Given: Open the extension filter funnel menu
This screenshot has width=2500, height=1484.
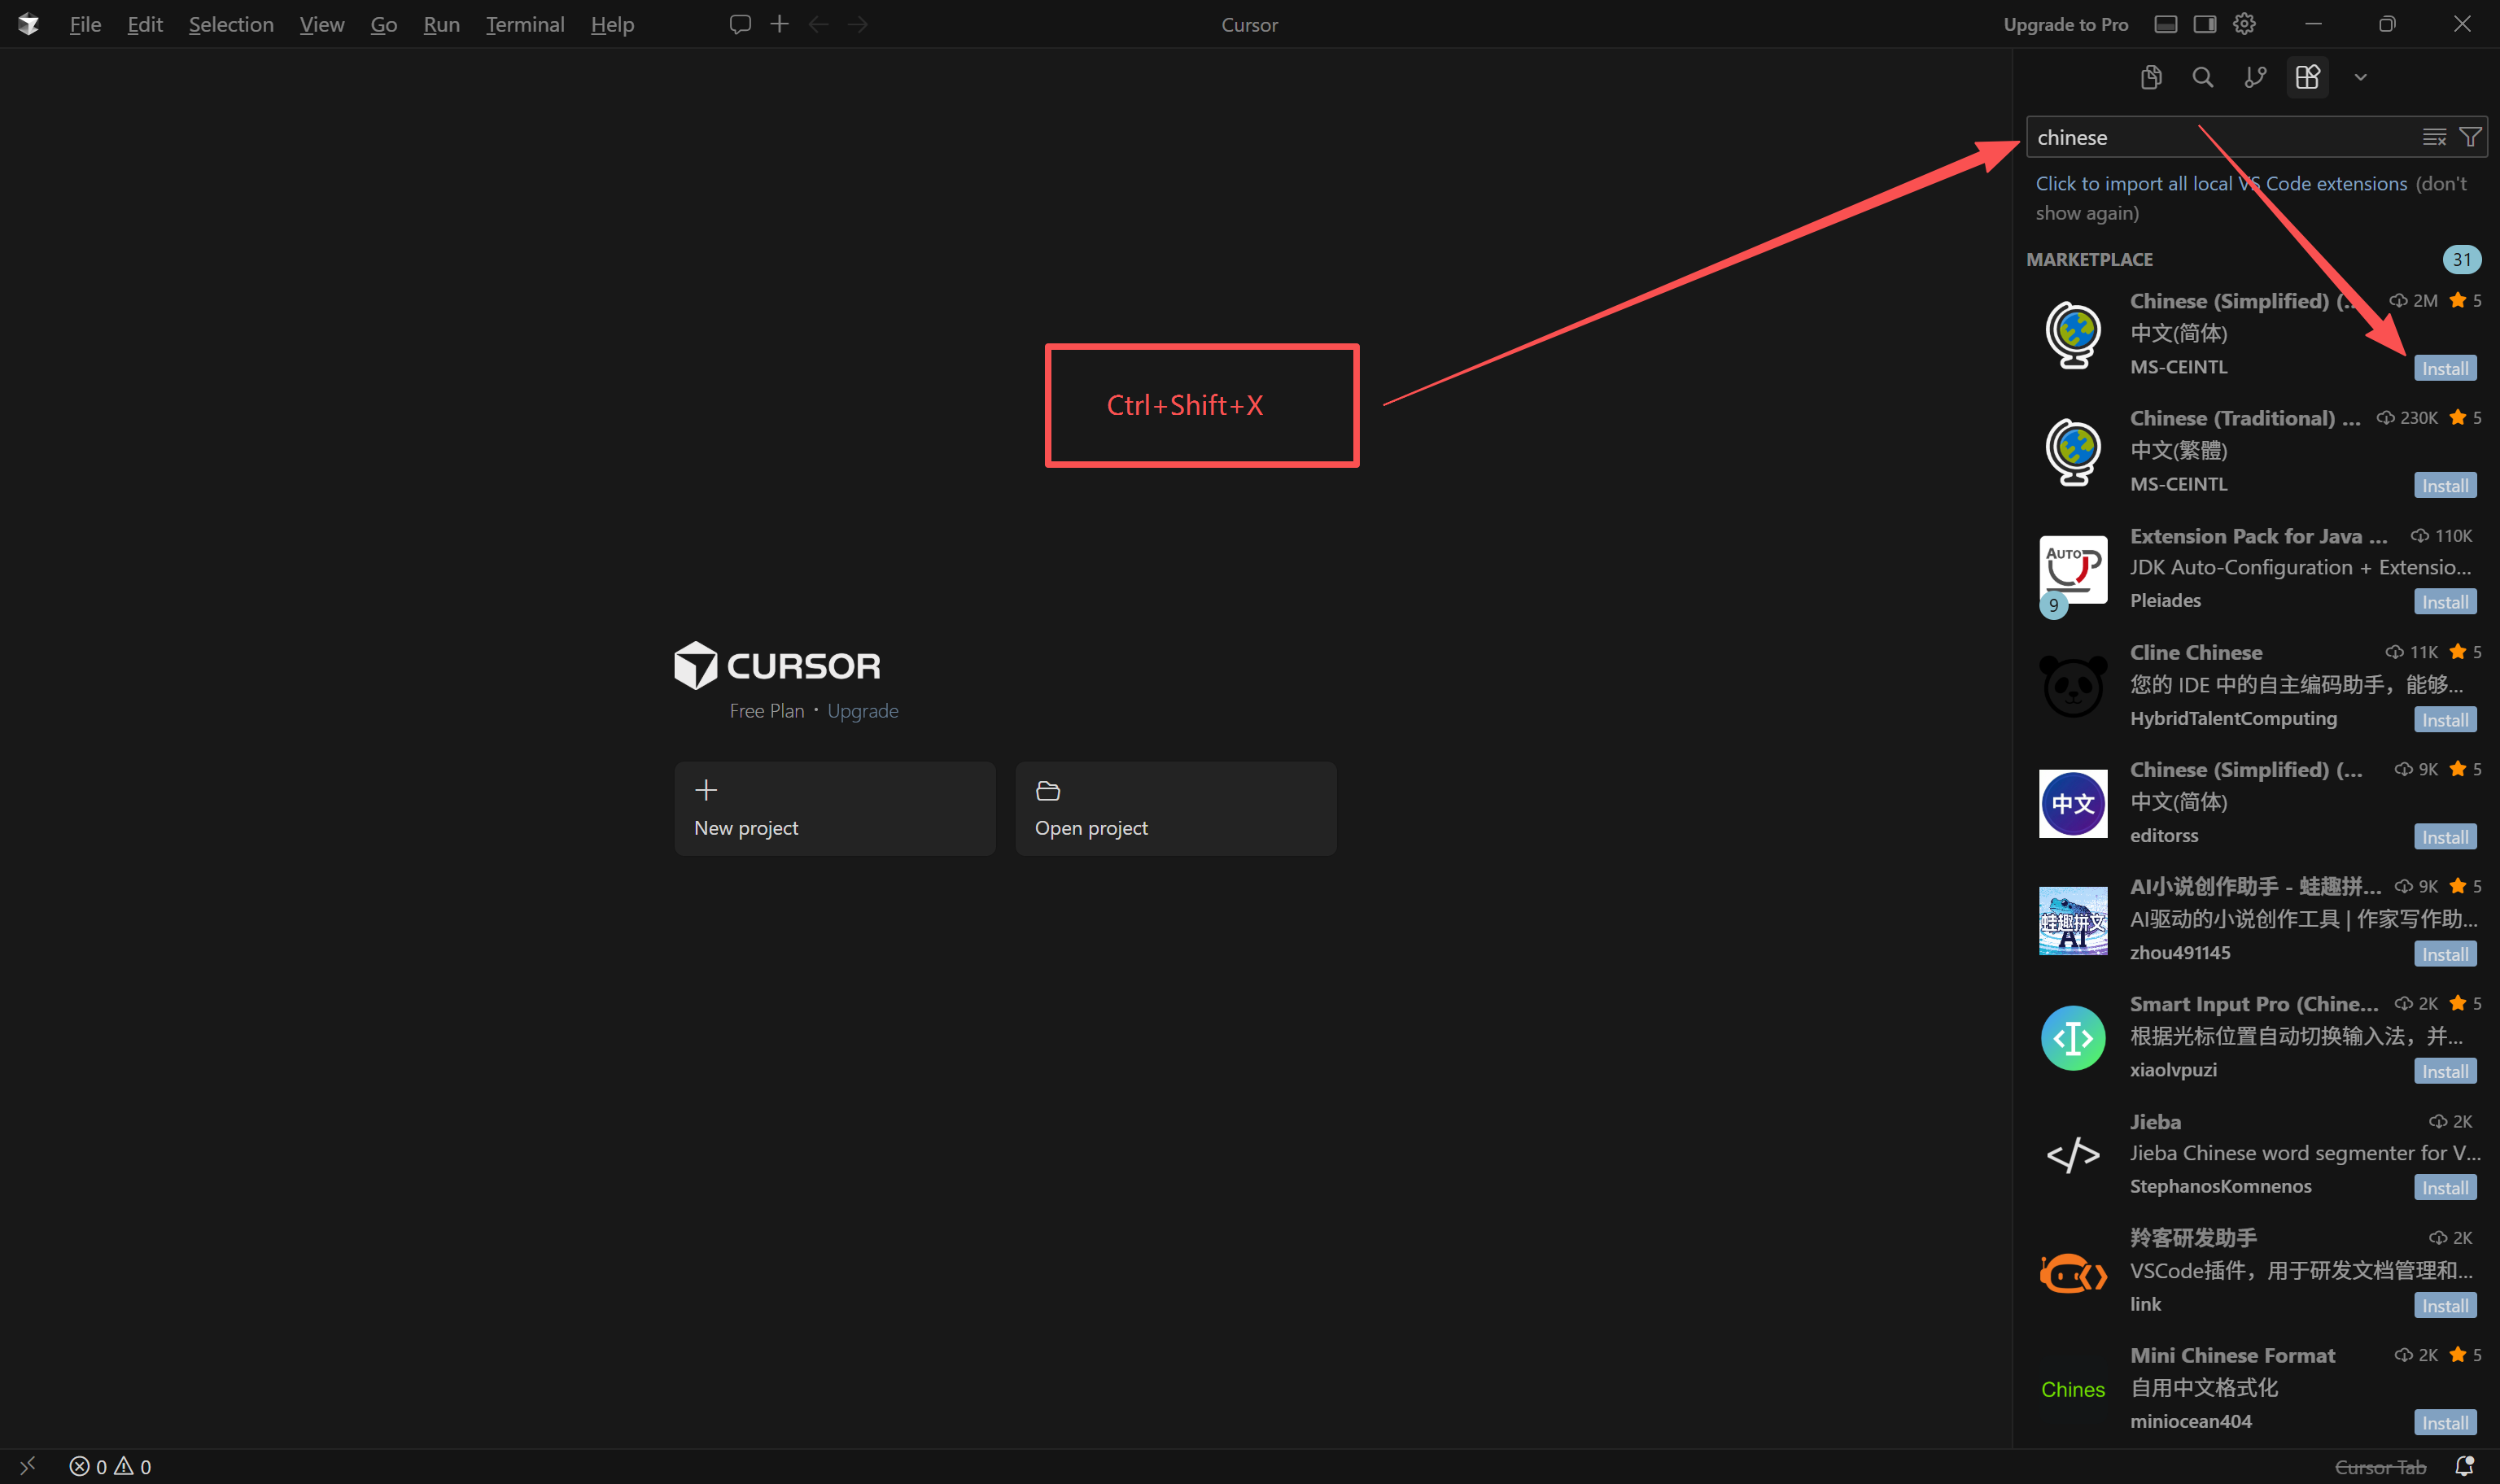Looking at the screenshot, I should click(x=2469, y=137).
